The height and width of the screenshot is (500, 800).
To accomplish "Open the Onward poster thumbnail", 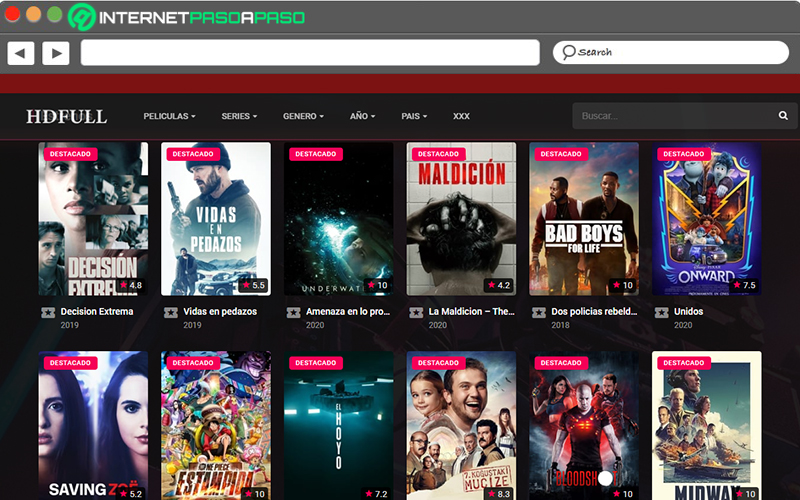I will click(x=707, y=219).
